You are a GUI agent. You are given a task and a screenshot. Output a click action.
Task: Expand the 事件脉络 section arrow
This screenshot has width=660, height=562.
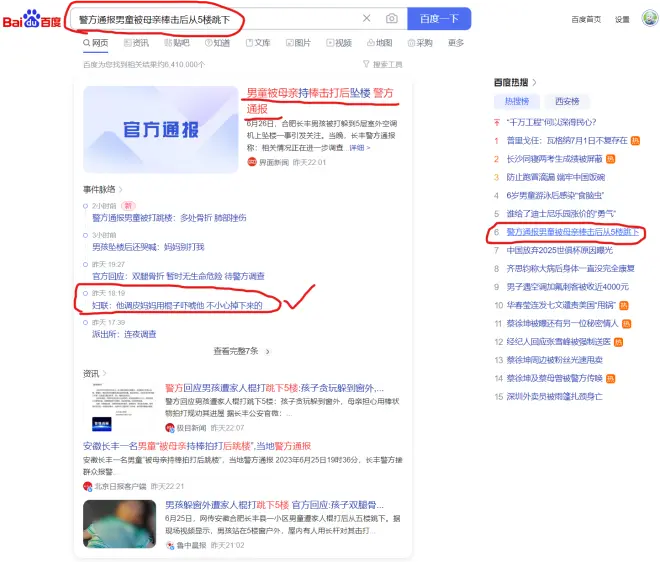point(121,188)
